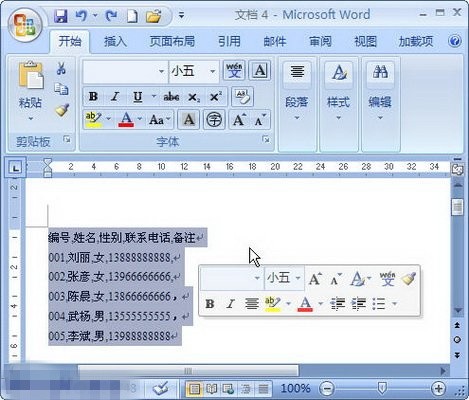Image resolution: width=469 pixels, height=400 pixels.
Task: Click the tab selector box left of the ruler
Action: click(15, 168)
